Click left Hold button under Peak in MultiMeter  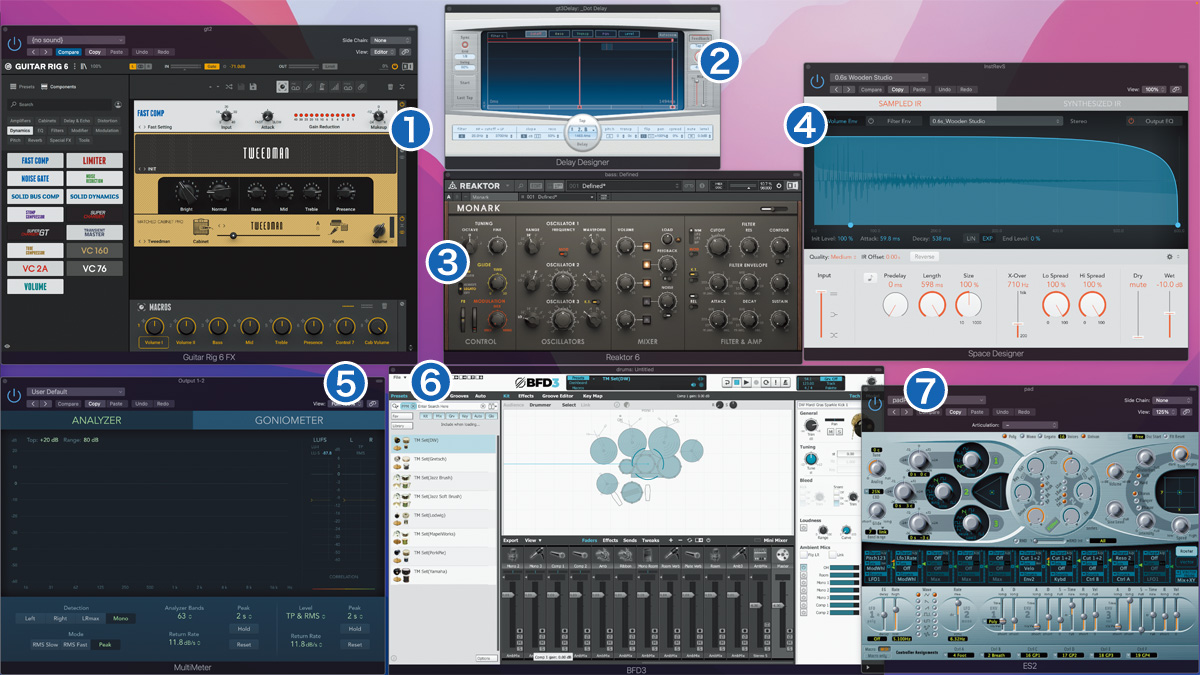tap(244, 629)
